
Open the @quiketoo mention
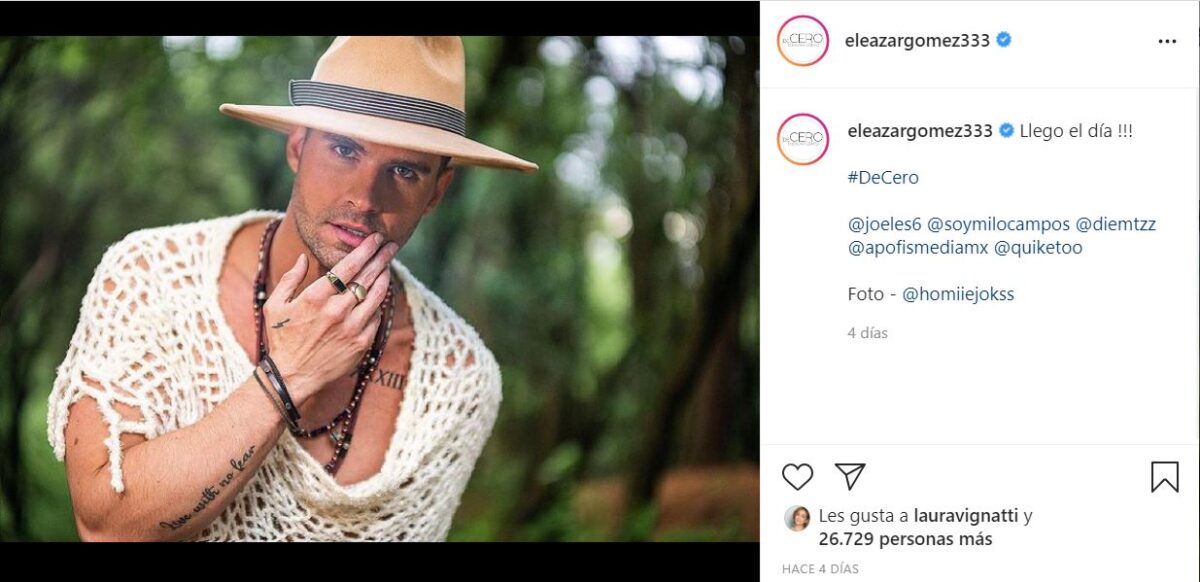(1038, 247)
